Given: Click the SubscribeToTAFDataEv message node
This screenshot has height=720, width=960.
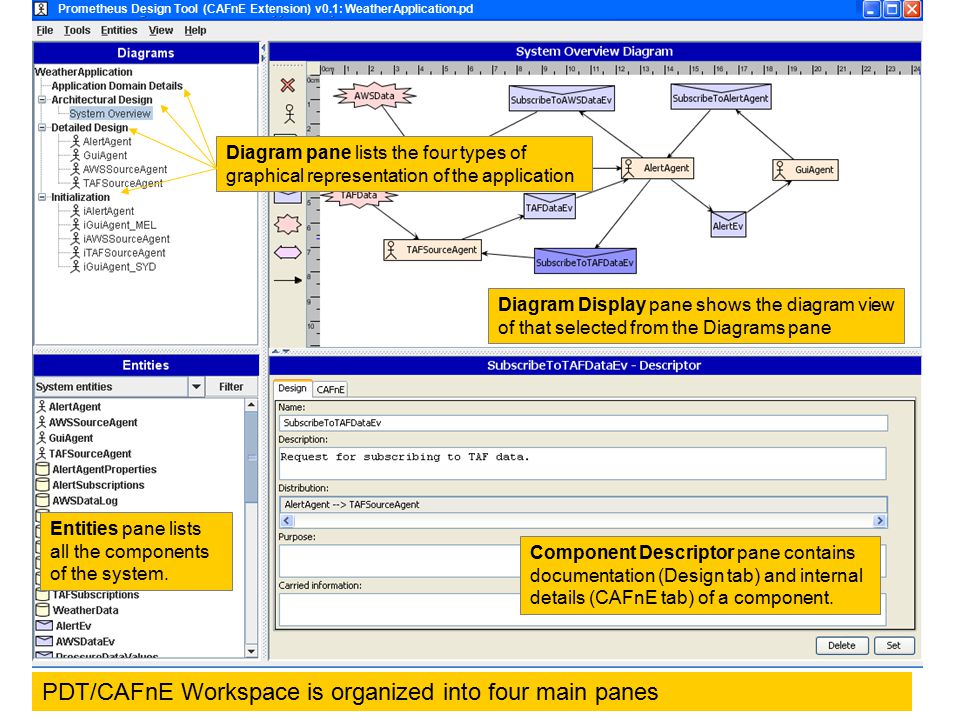Looking at the screenshot, I should pos(585,261).
